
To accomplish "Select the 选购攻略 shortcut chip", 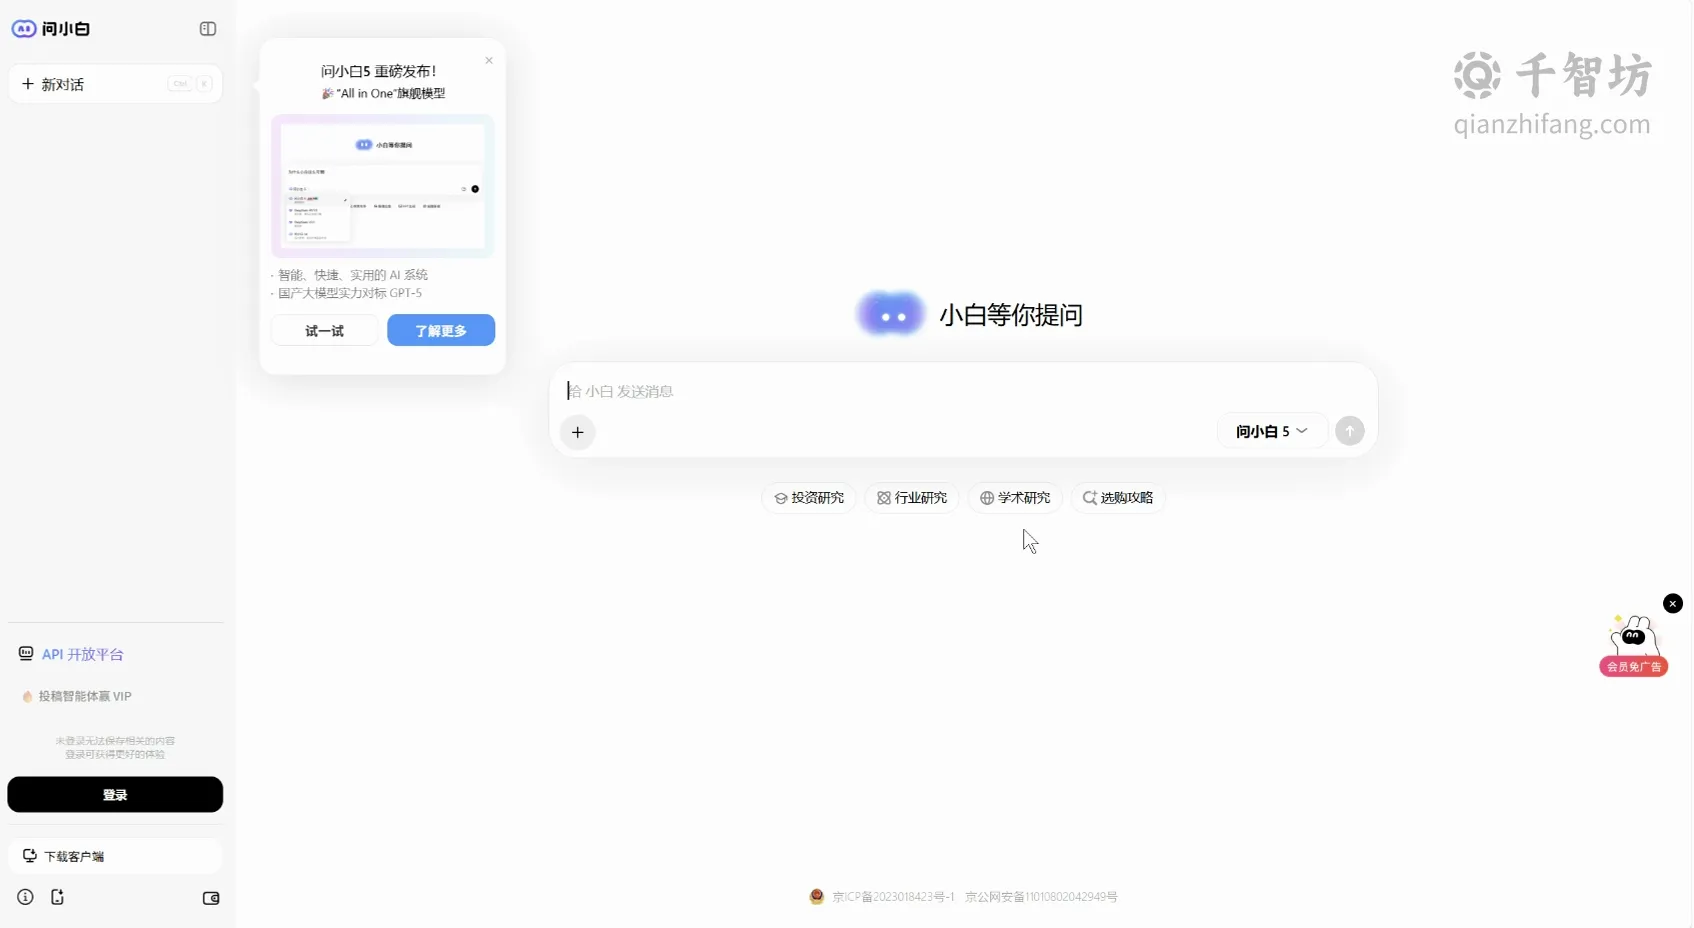I will pyautogui.click(x=1118, y=498).
